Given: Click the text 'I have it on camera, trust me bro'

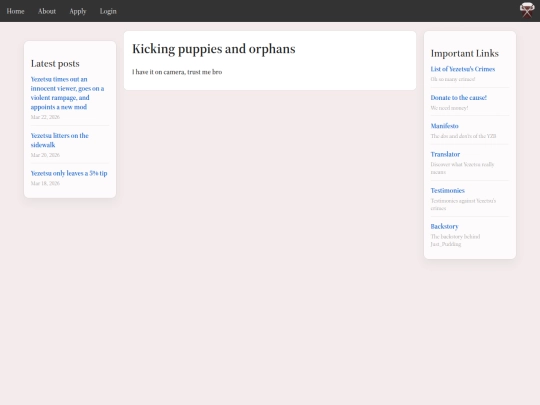Looking at the screenshot, I should 177,72.
